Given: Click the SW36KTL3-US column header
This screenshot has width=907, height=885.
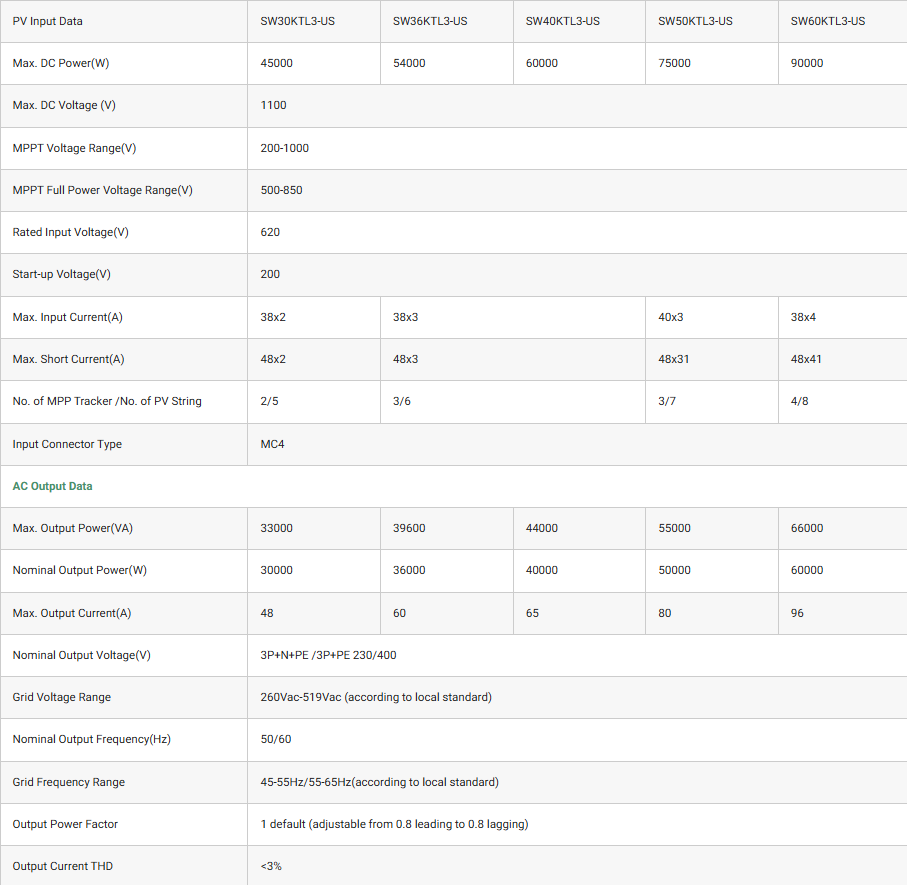Looking at the screenshot, I should 430,21.
